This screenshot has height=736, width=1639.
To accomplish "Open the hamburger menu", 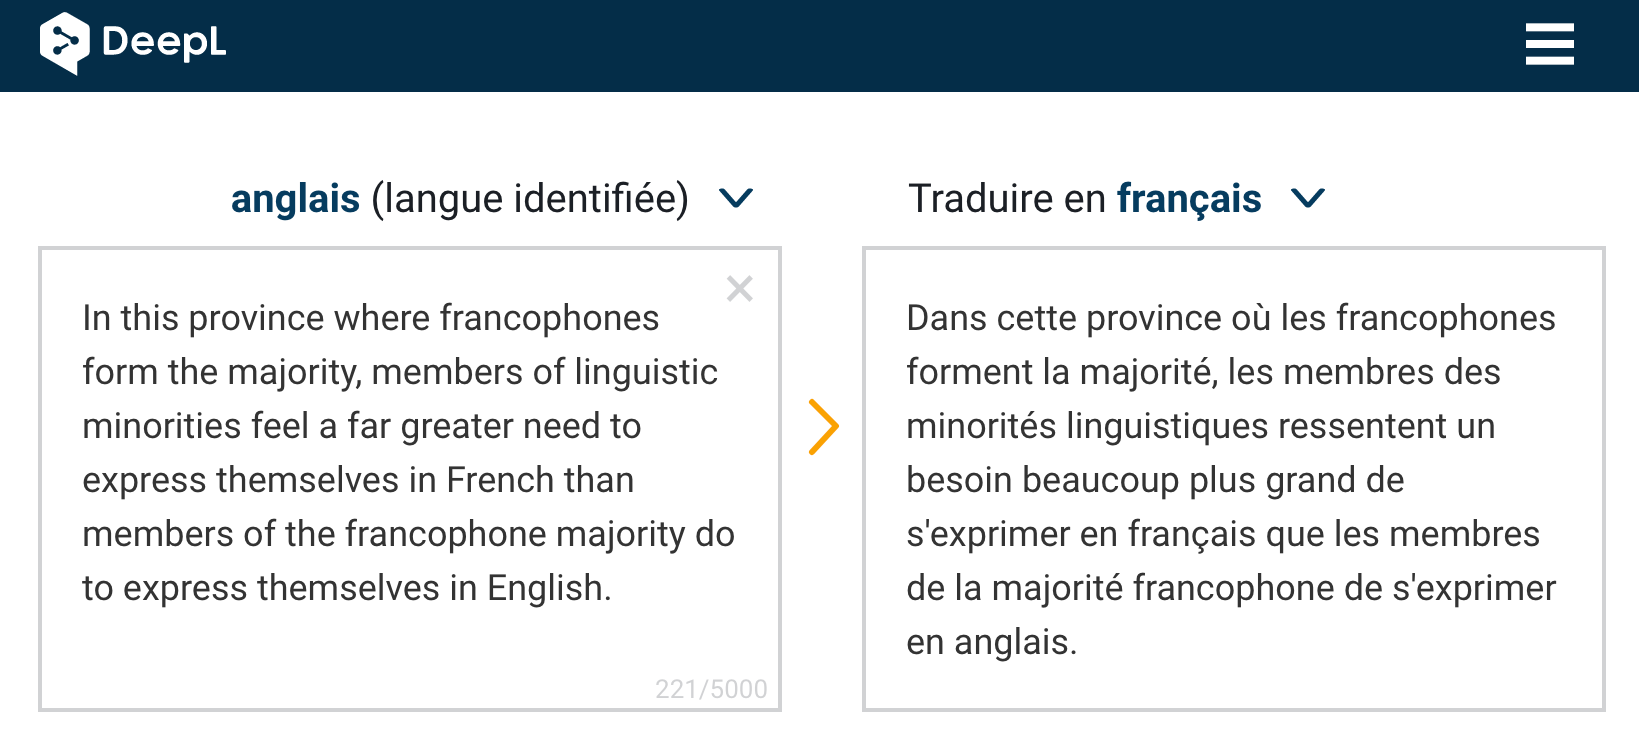I will click(x=1549, y=45).
